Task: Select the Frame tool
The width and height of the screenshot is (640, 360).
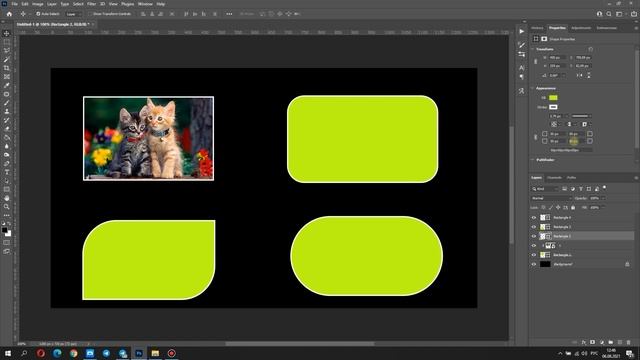Action: (x=7, y=77)
